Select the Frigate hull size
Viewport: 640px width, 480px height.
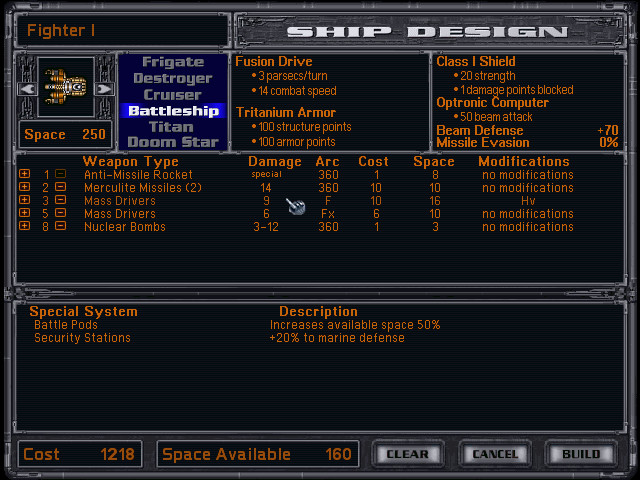pos(172,62)
